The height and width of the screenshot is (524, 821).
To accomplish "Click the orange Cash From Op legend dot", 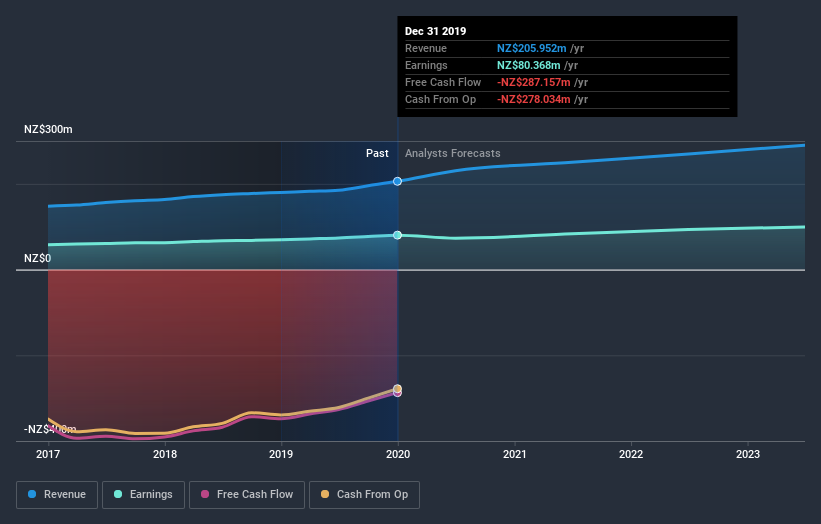I will point(325,494).
